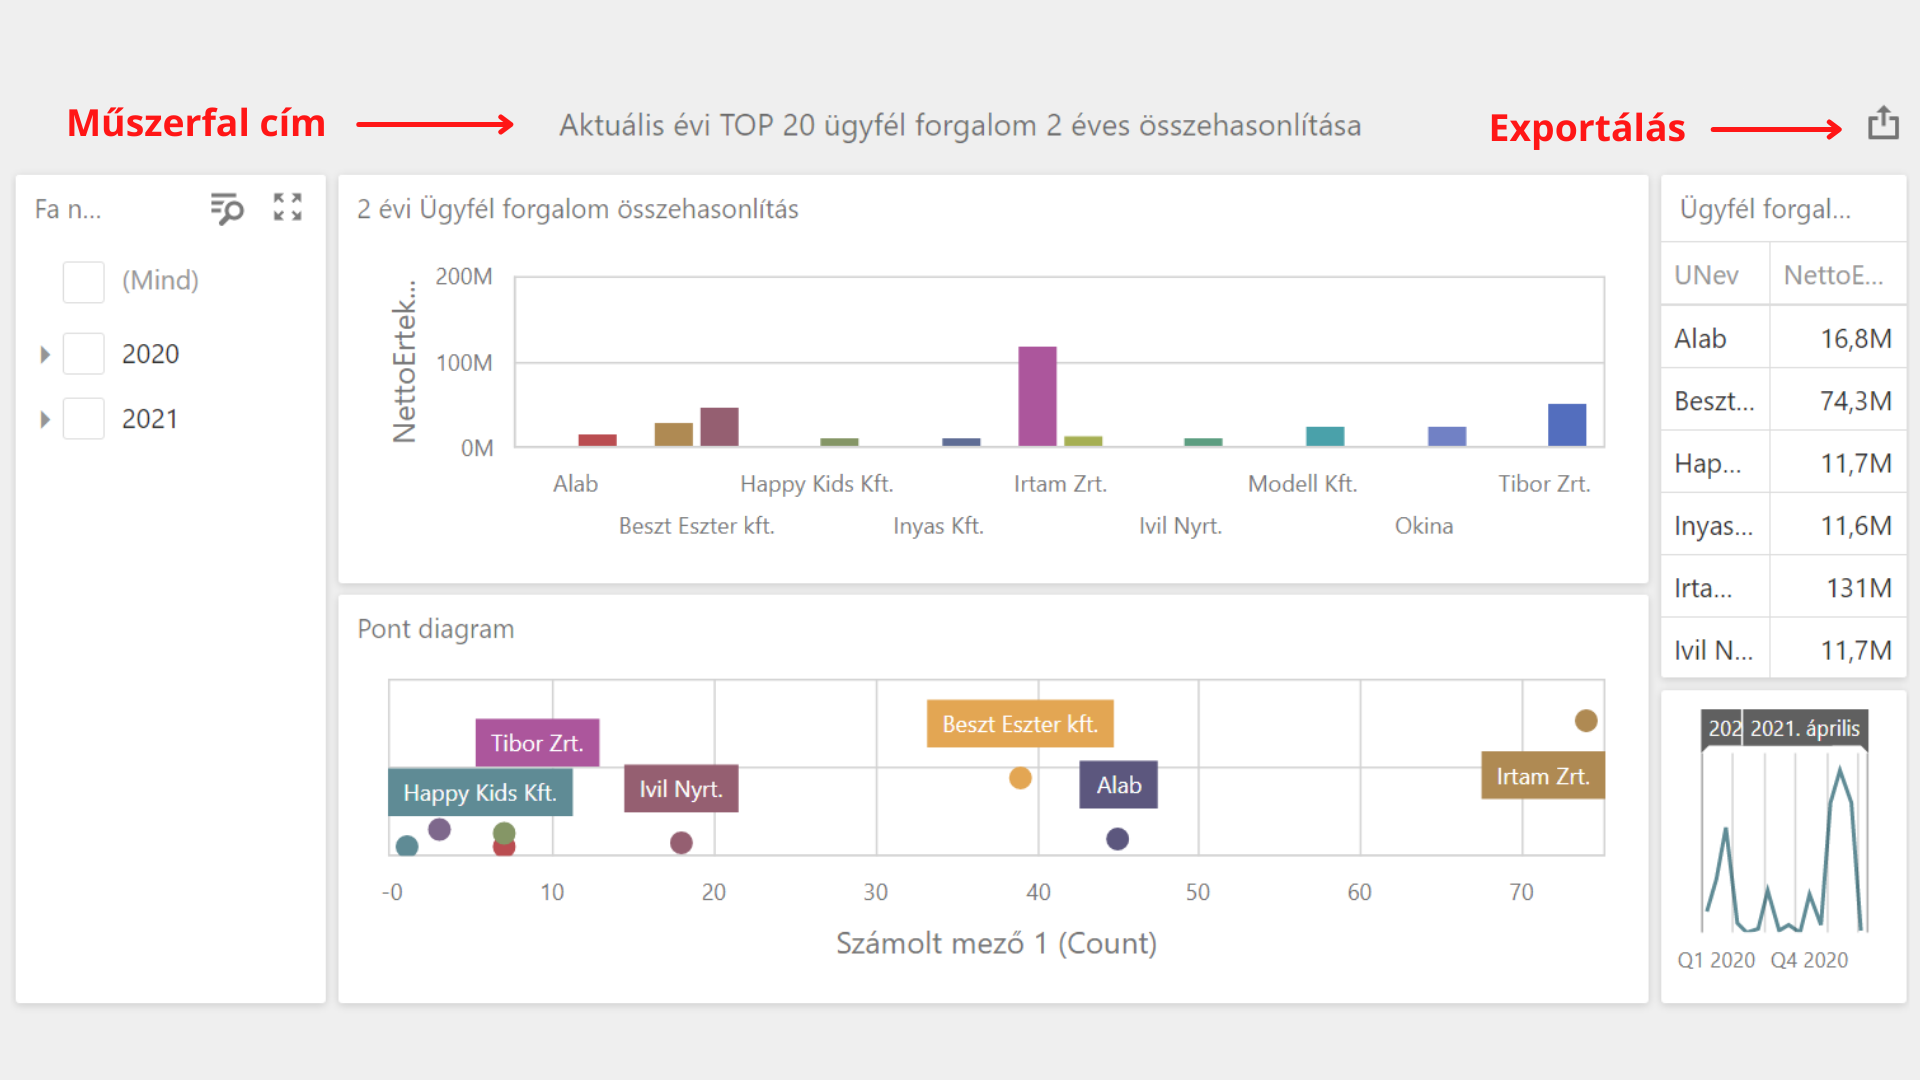Click the 2021. április range marker

pyautogui.click(x=1805, y=729)
